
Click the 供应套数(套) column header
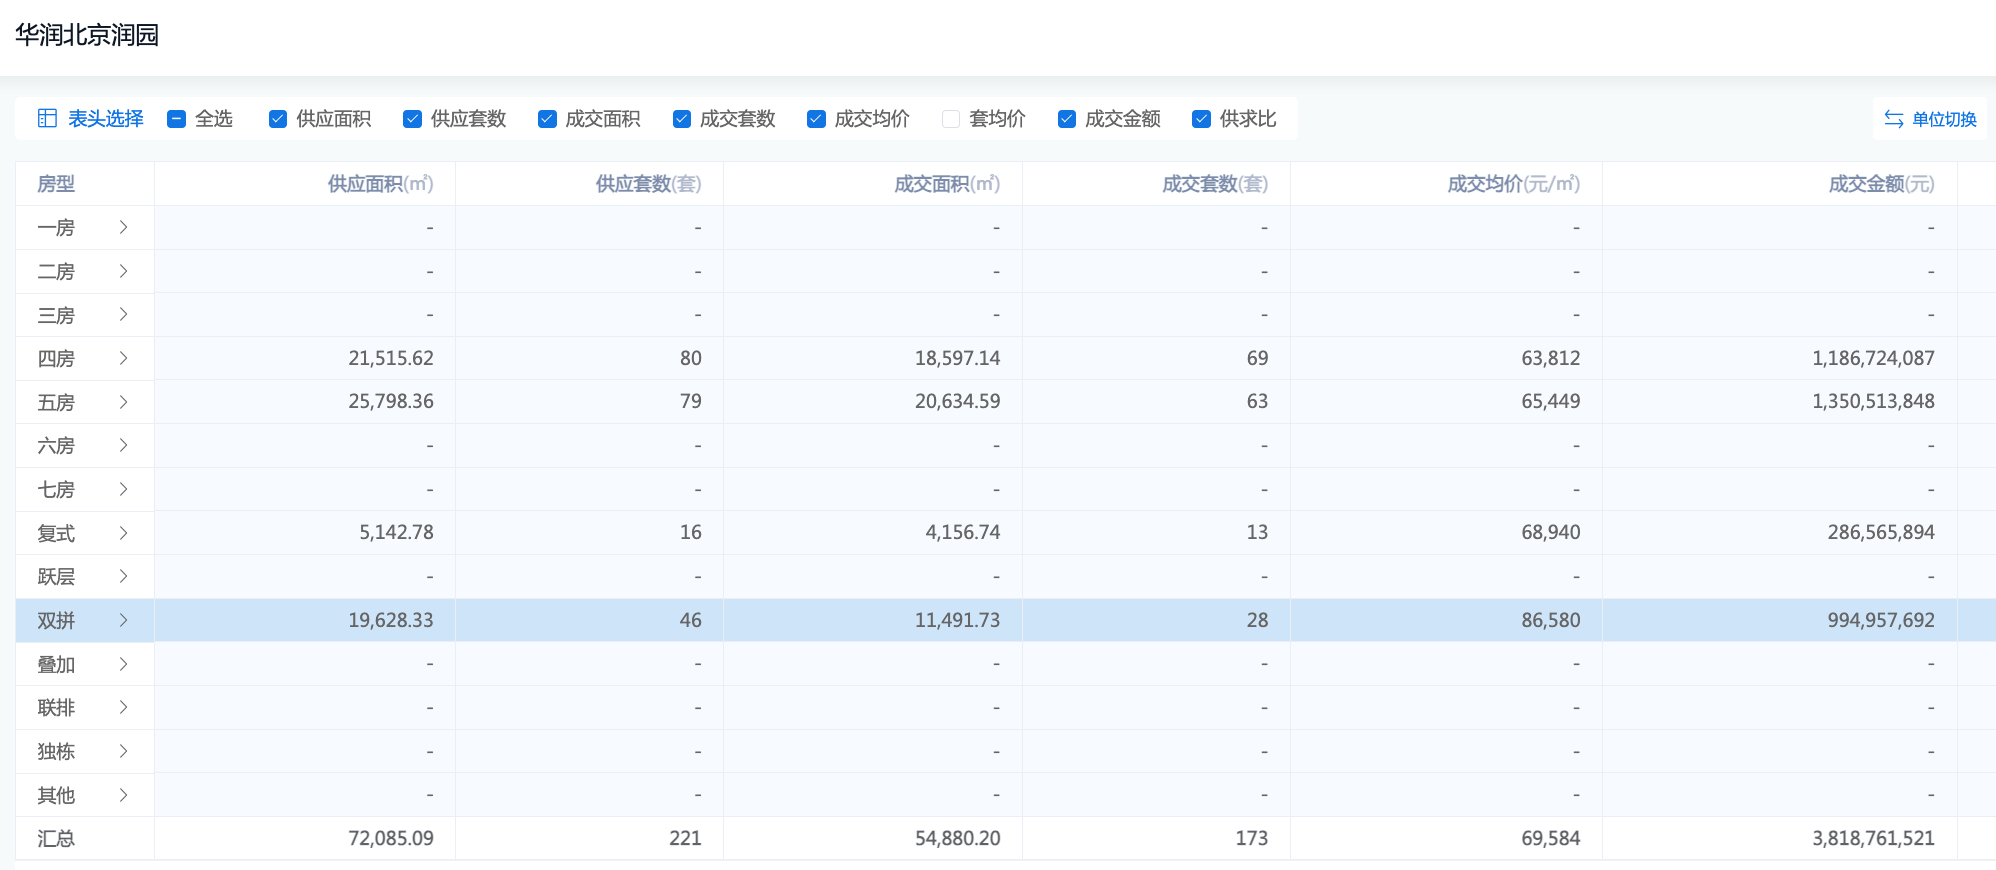[648, 184]
